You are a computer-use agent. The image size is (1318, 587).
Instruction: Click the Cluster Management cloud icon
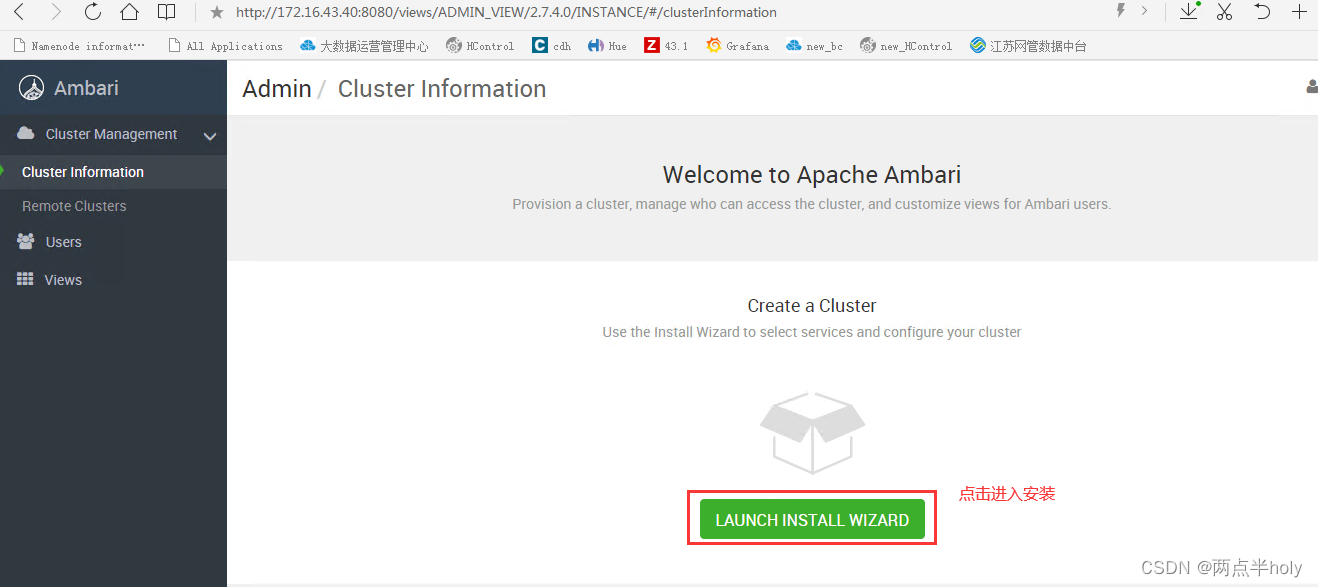(26, 133)
